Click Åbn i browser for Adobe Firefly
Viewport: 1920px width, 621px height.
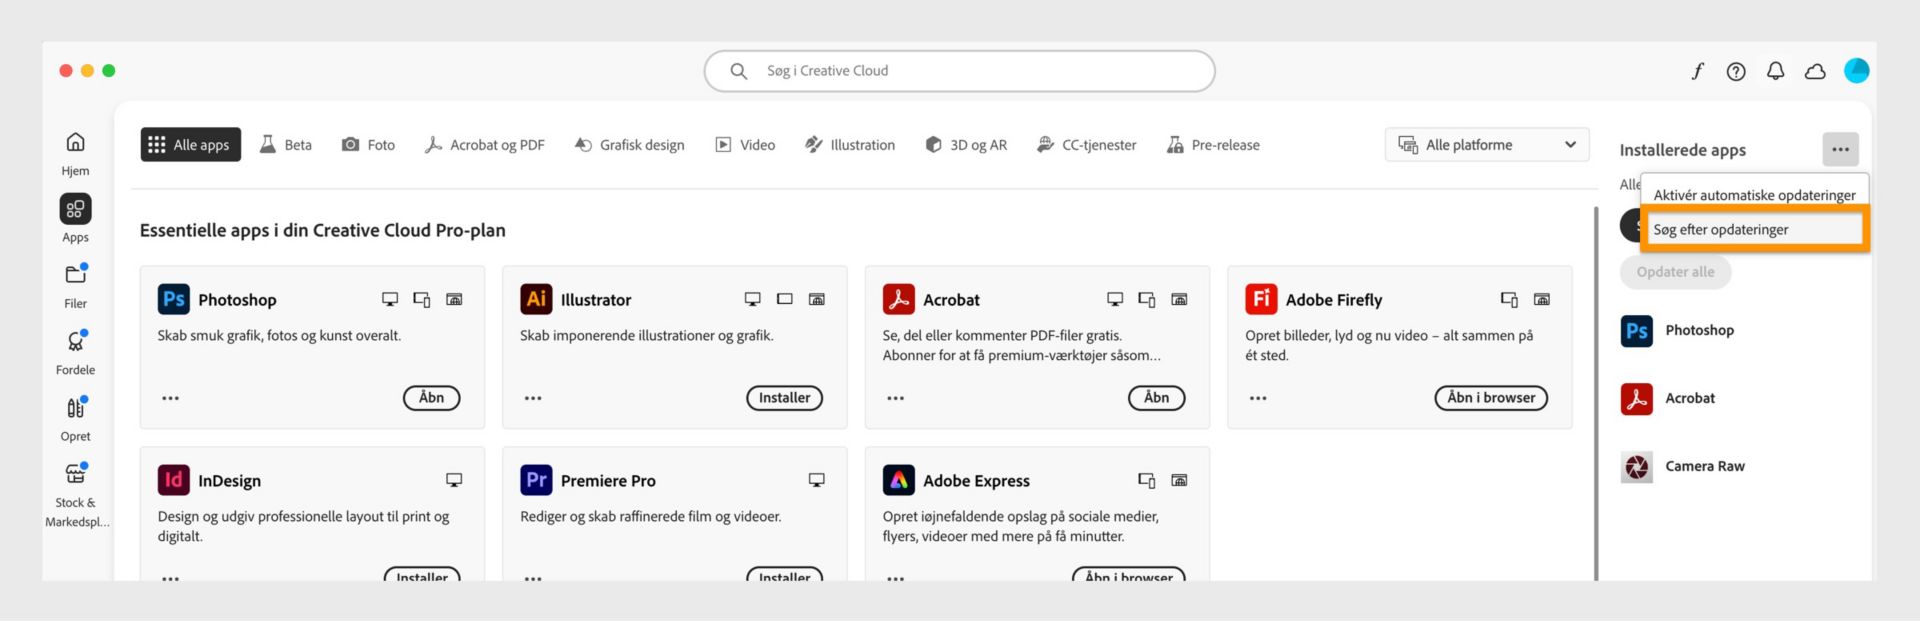tap(1491, 398)
